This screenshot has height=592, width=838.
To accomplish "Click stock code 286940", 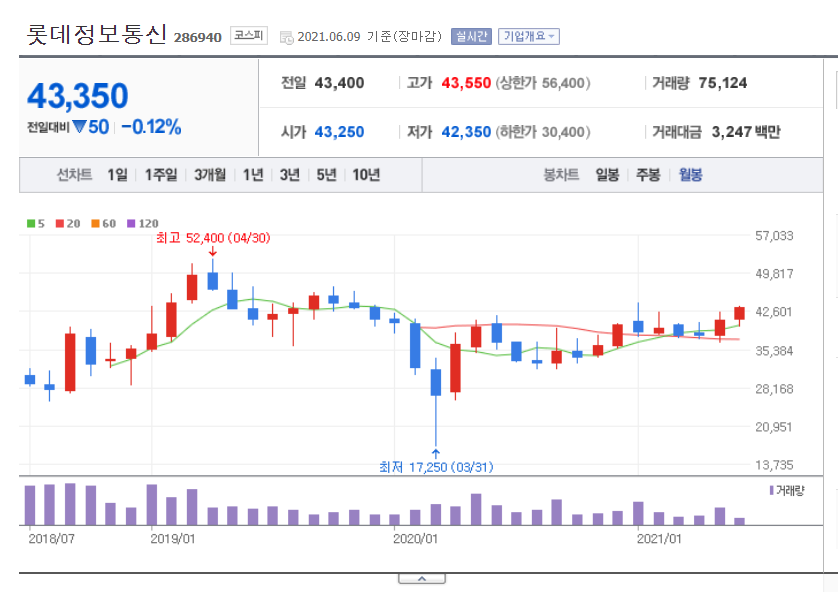I will [x=198, y=37].
